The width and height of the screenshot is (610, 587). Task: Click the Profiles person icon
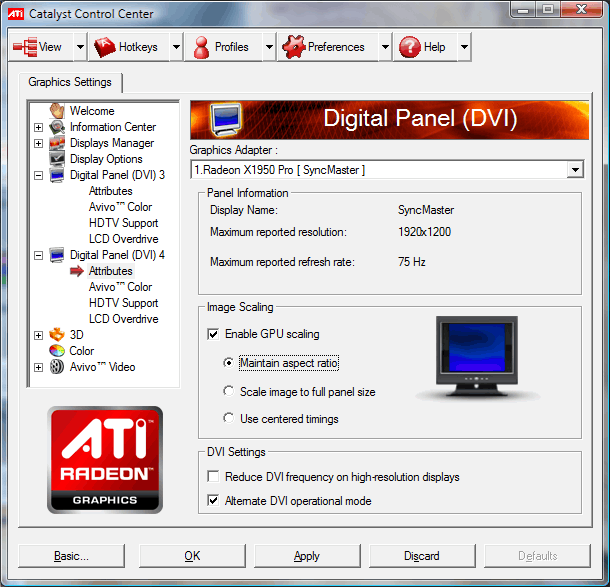201,47
